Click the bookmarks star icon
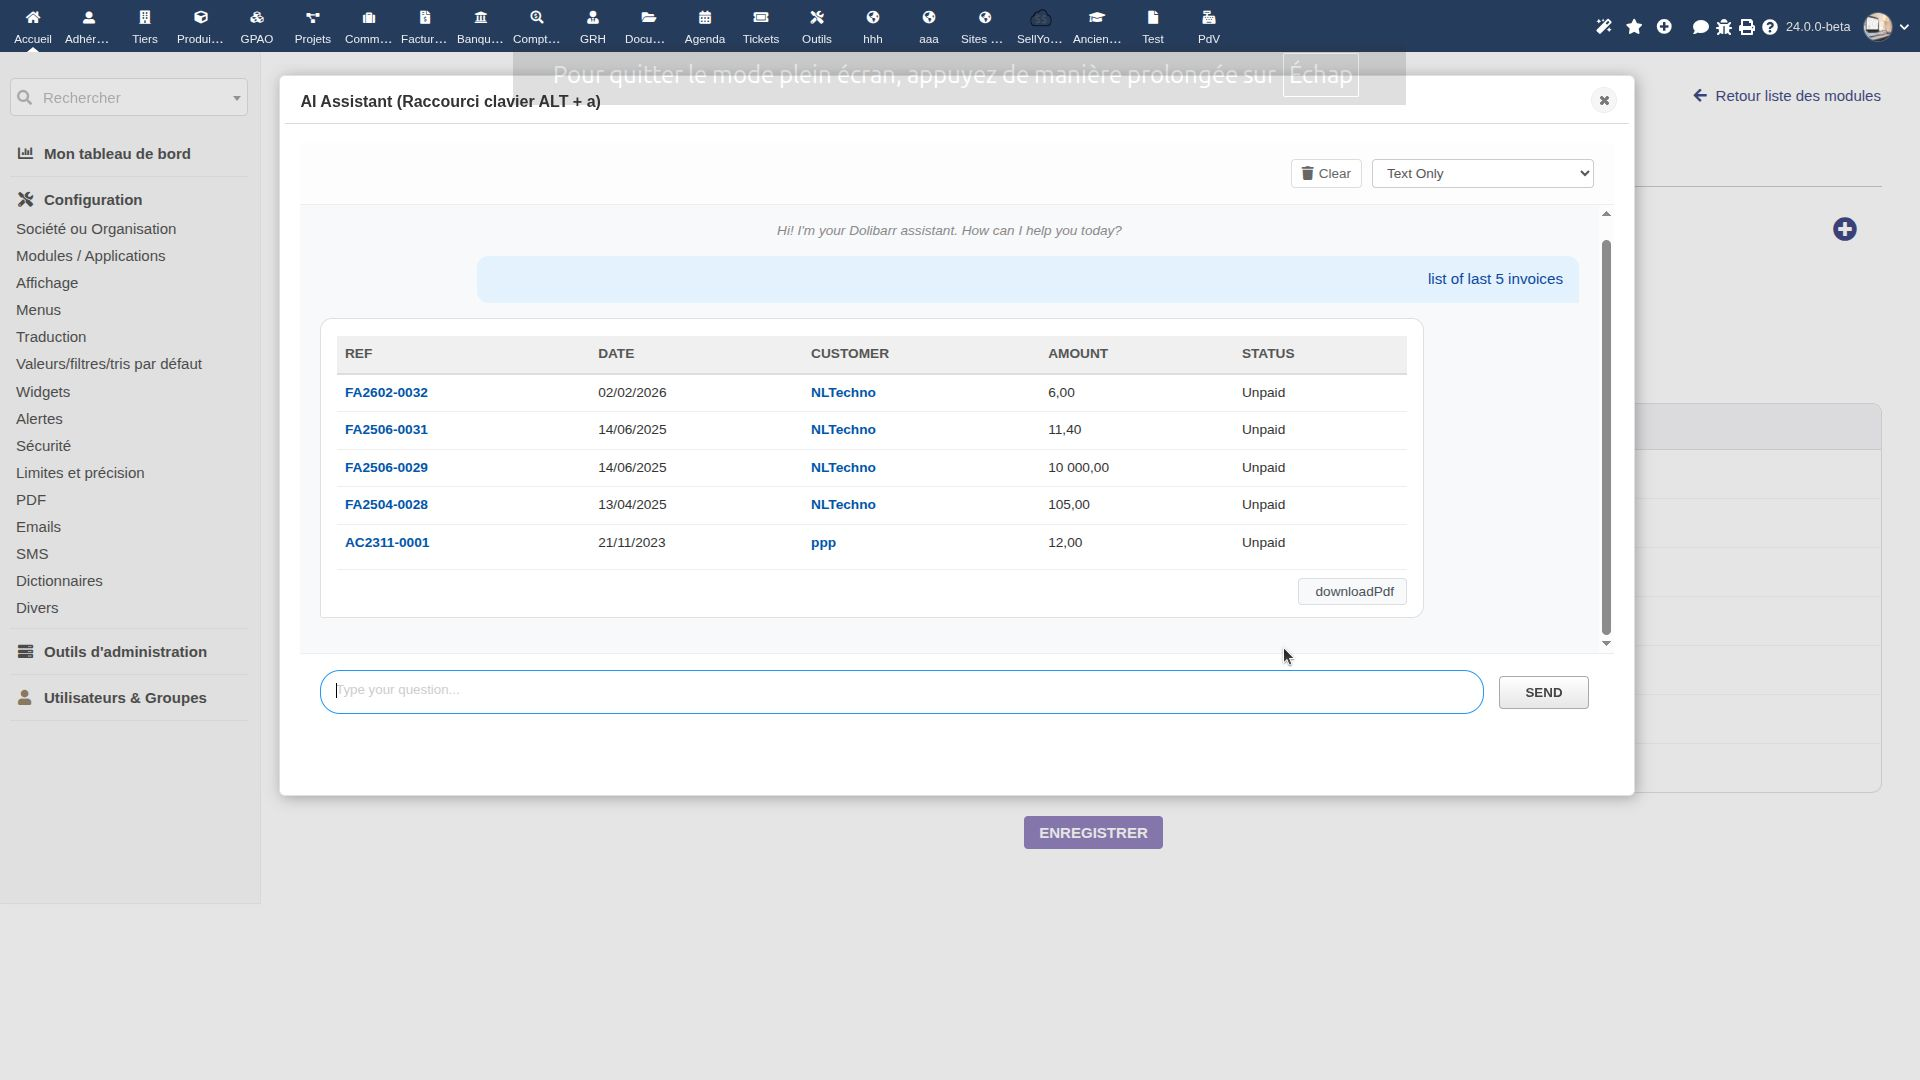 (1634, 27)
